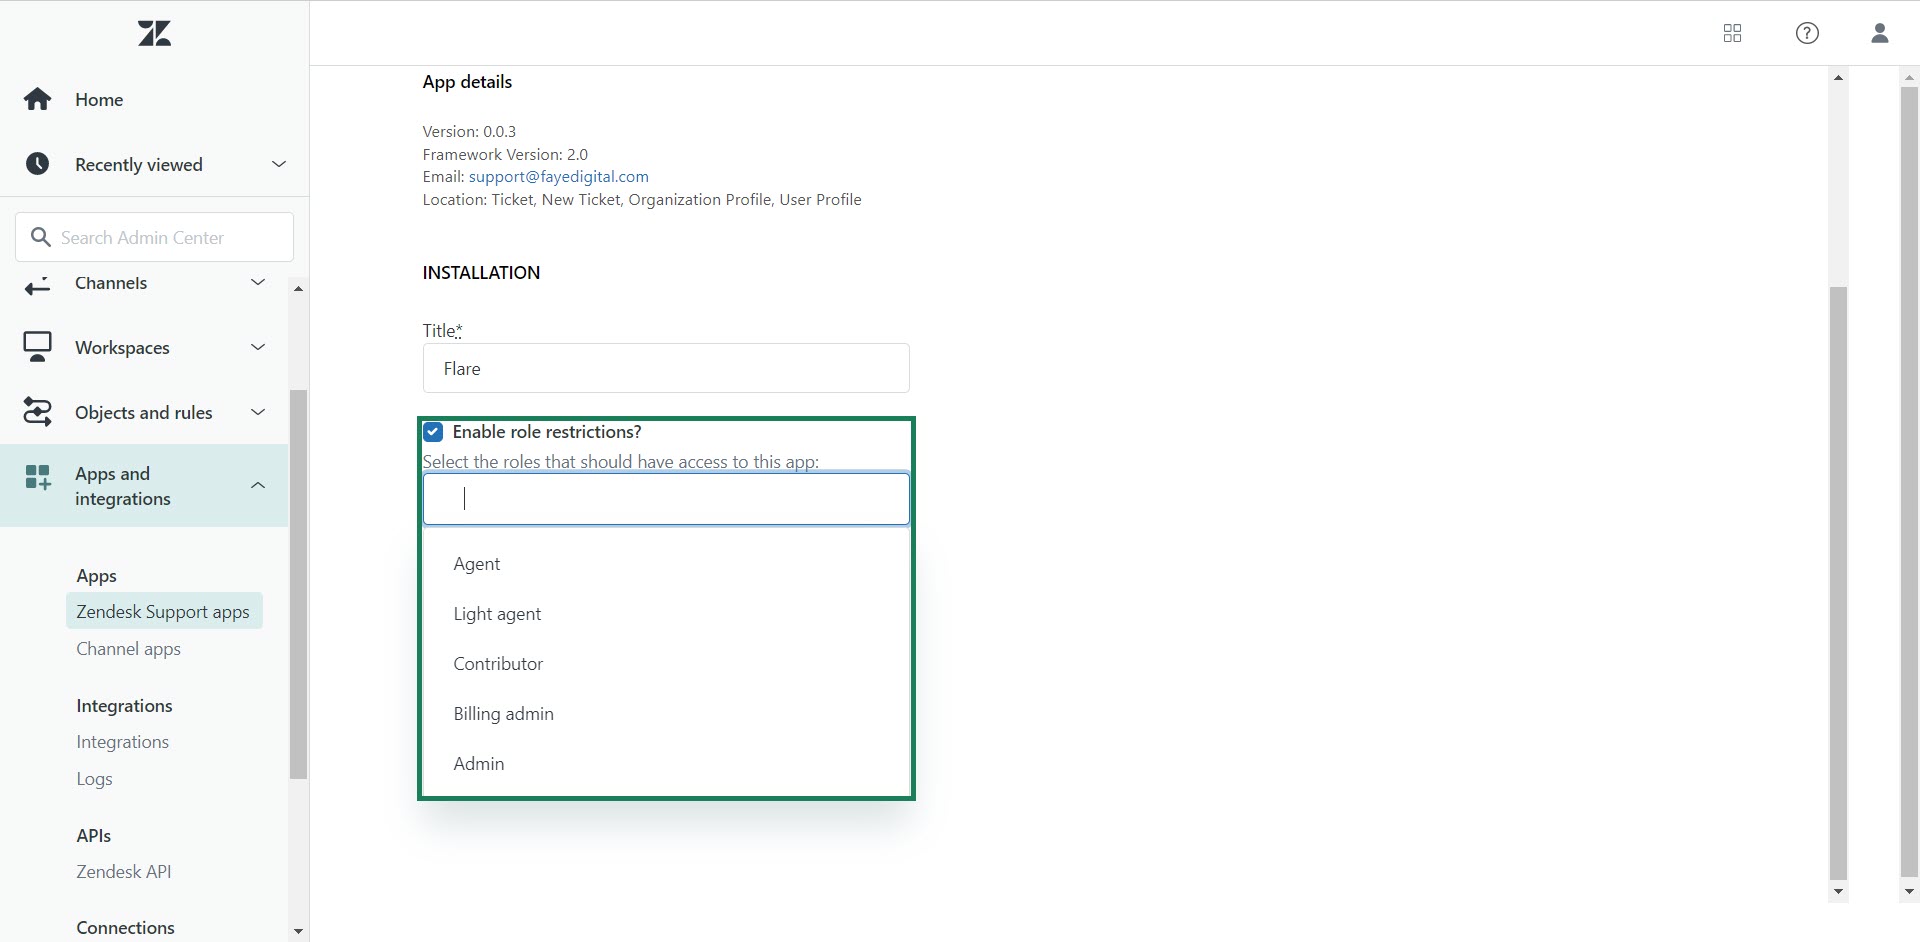Expand the Channels section chevron
This screenshot has height=942, width=1920.
(x=258, y=283)
